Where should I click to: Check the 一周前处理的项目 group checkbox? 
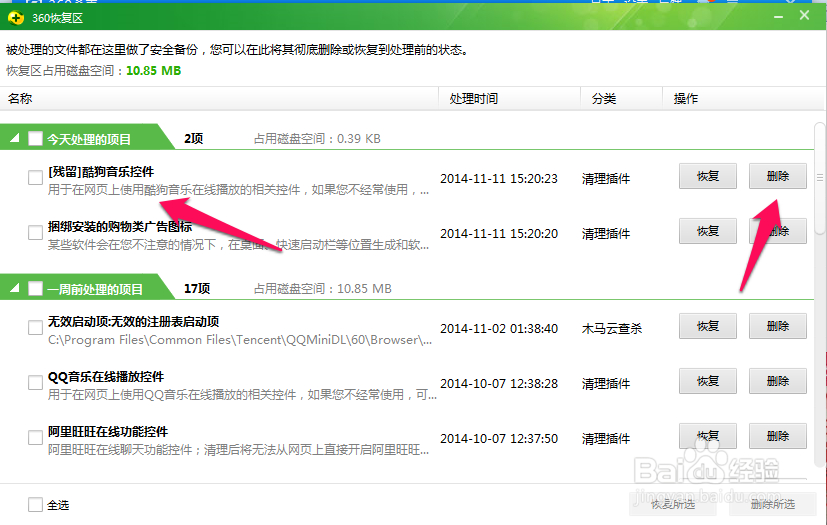(x=35, y=288)
